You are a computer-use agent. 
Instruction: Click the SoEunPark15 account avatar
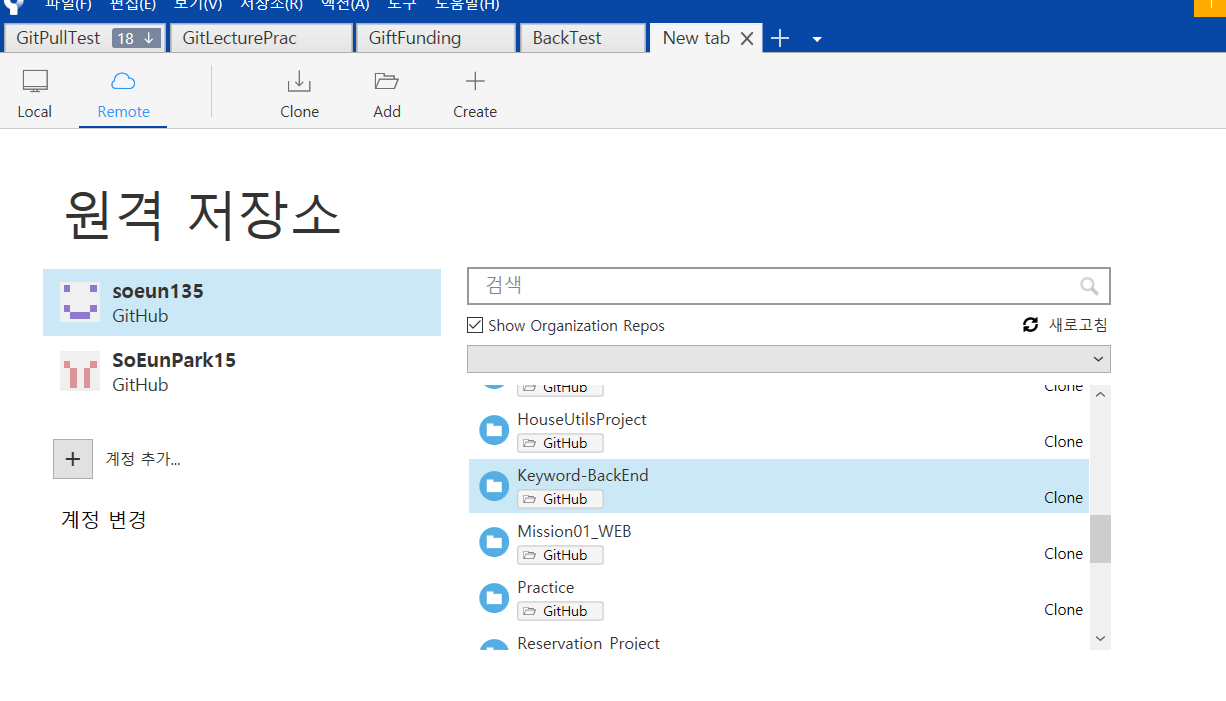pos(80,371)
